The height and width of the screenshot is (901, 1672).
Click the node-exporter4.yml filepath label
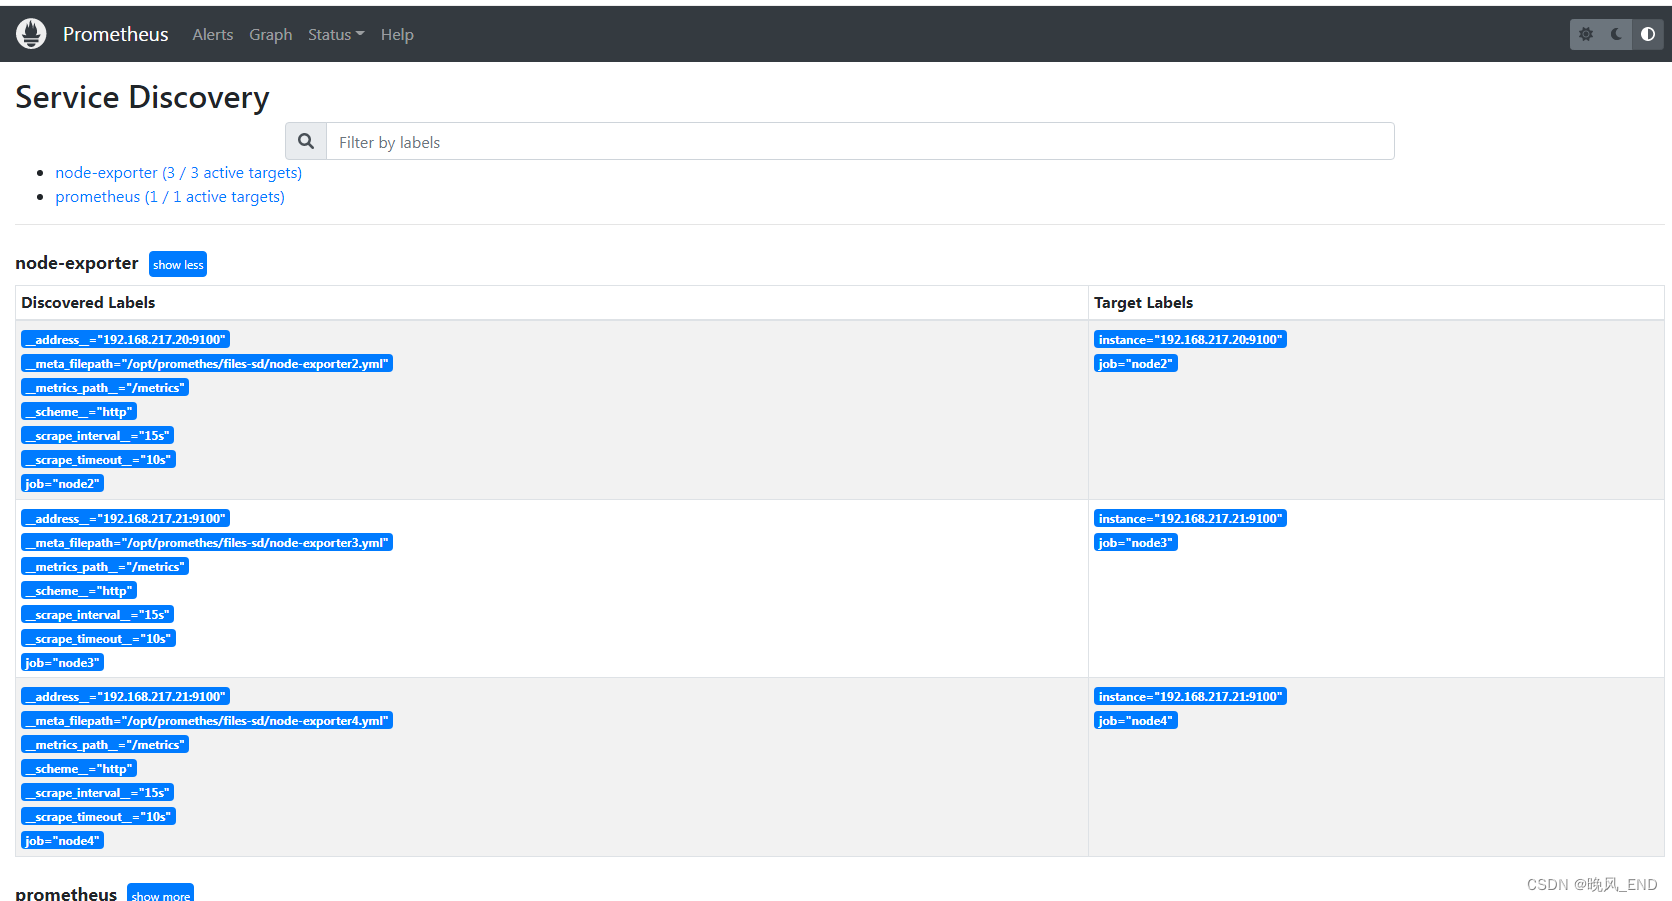[207, 721]
